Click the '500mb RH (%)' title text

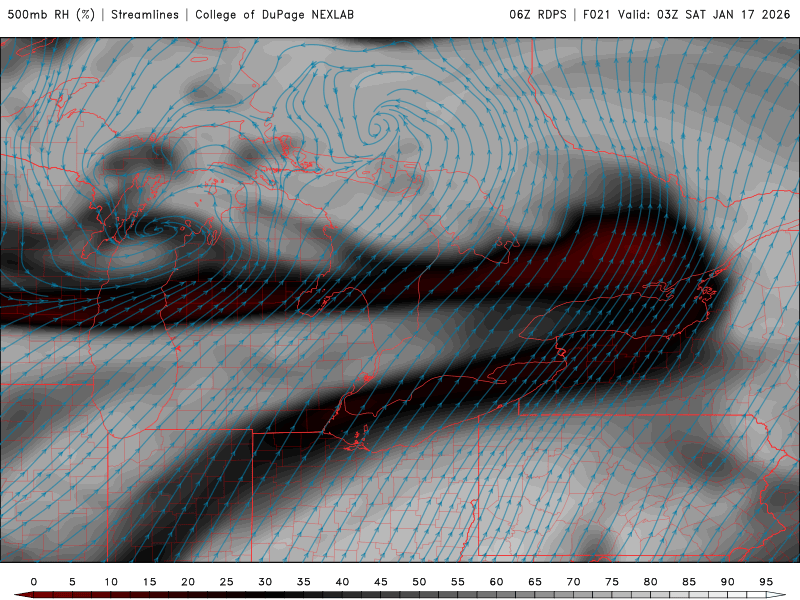[x=51, y=15]
